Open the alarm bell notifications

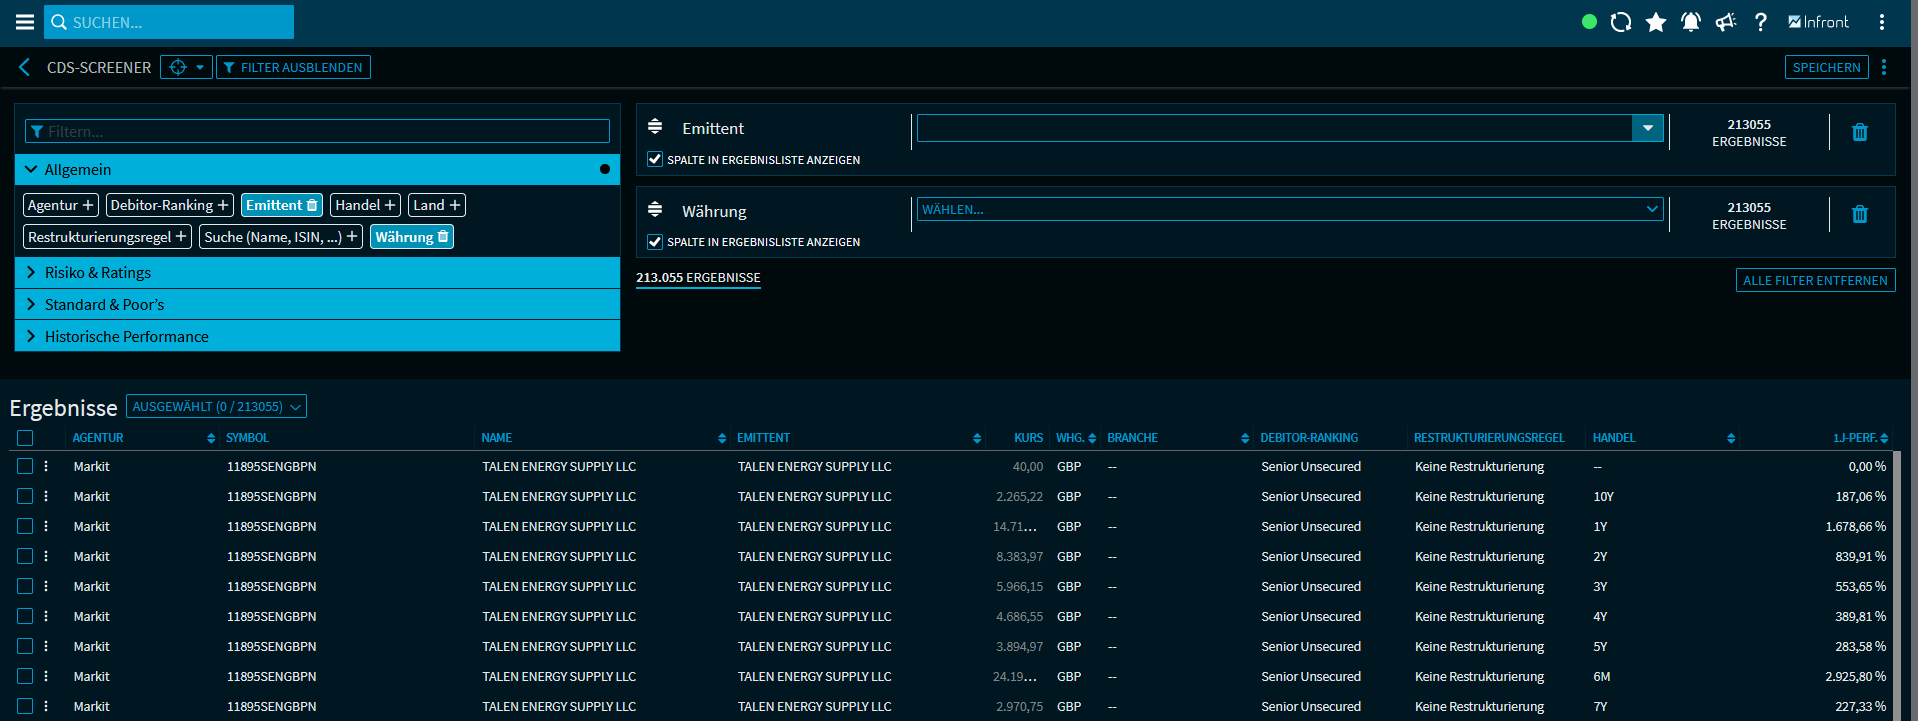tap(1691, 22)
